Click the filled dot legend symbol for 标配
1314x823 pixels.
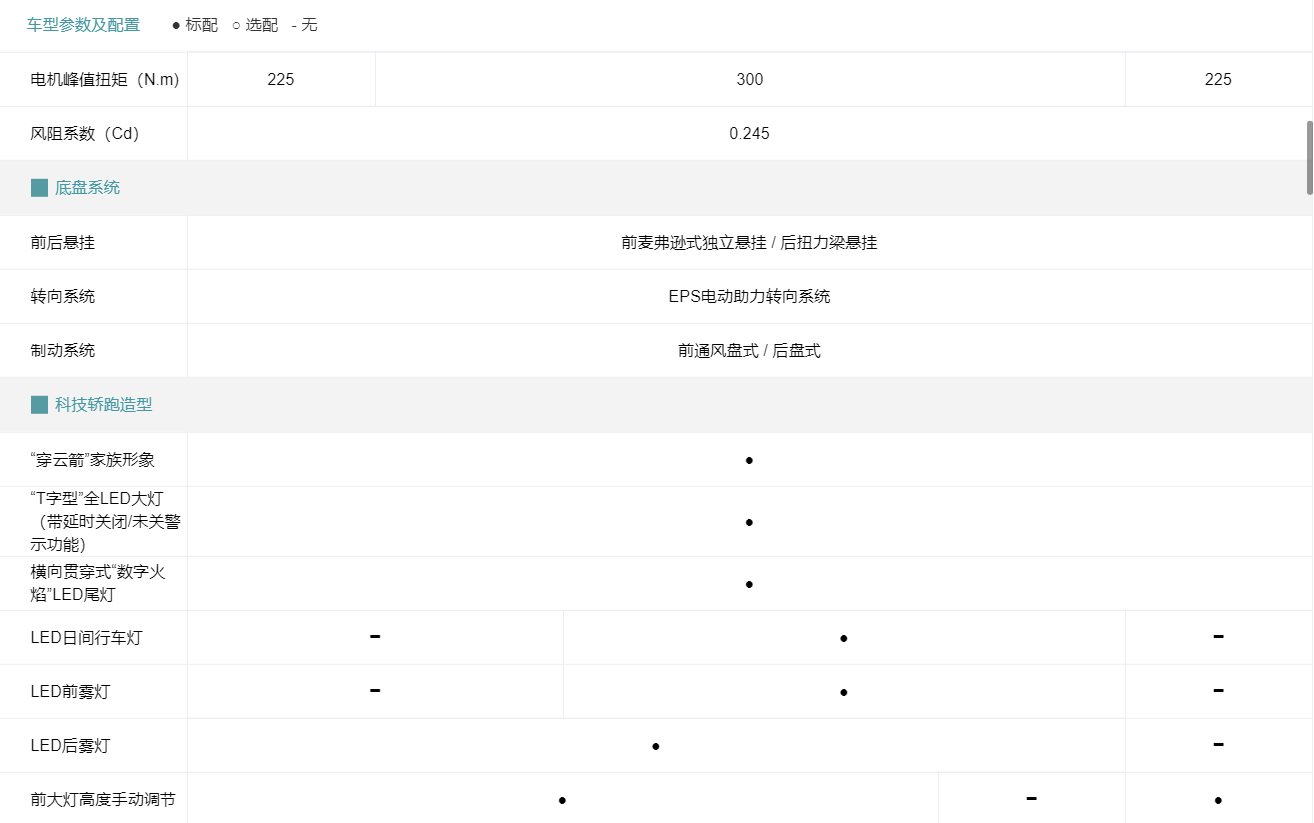[176, 25]
